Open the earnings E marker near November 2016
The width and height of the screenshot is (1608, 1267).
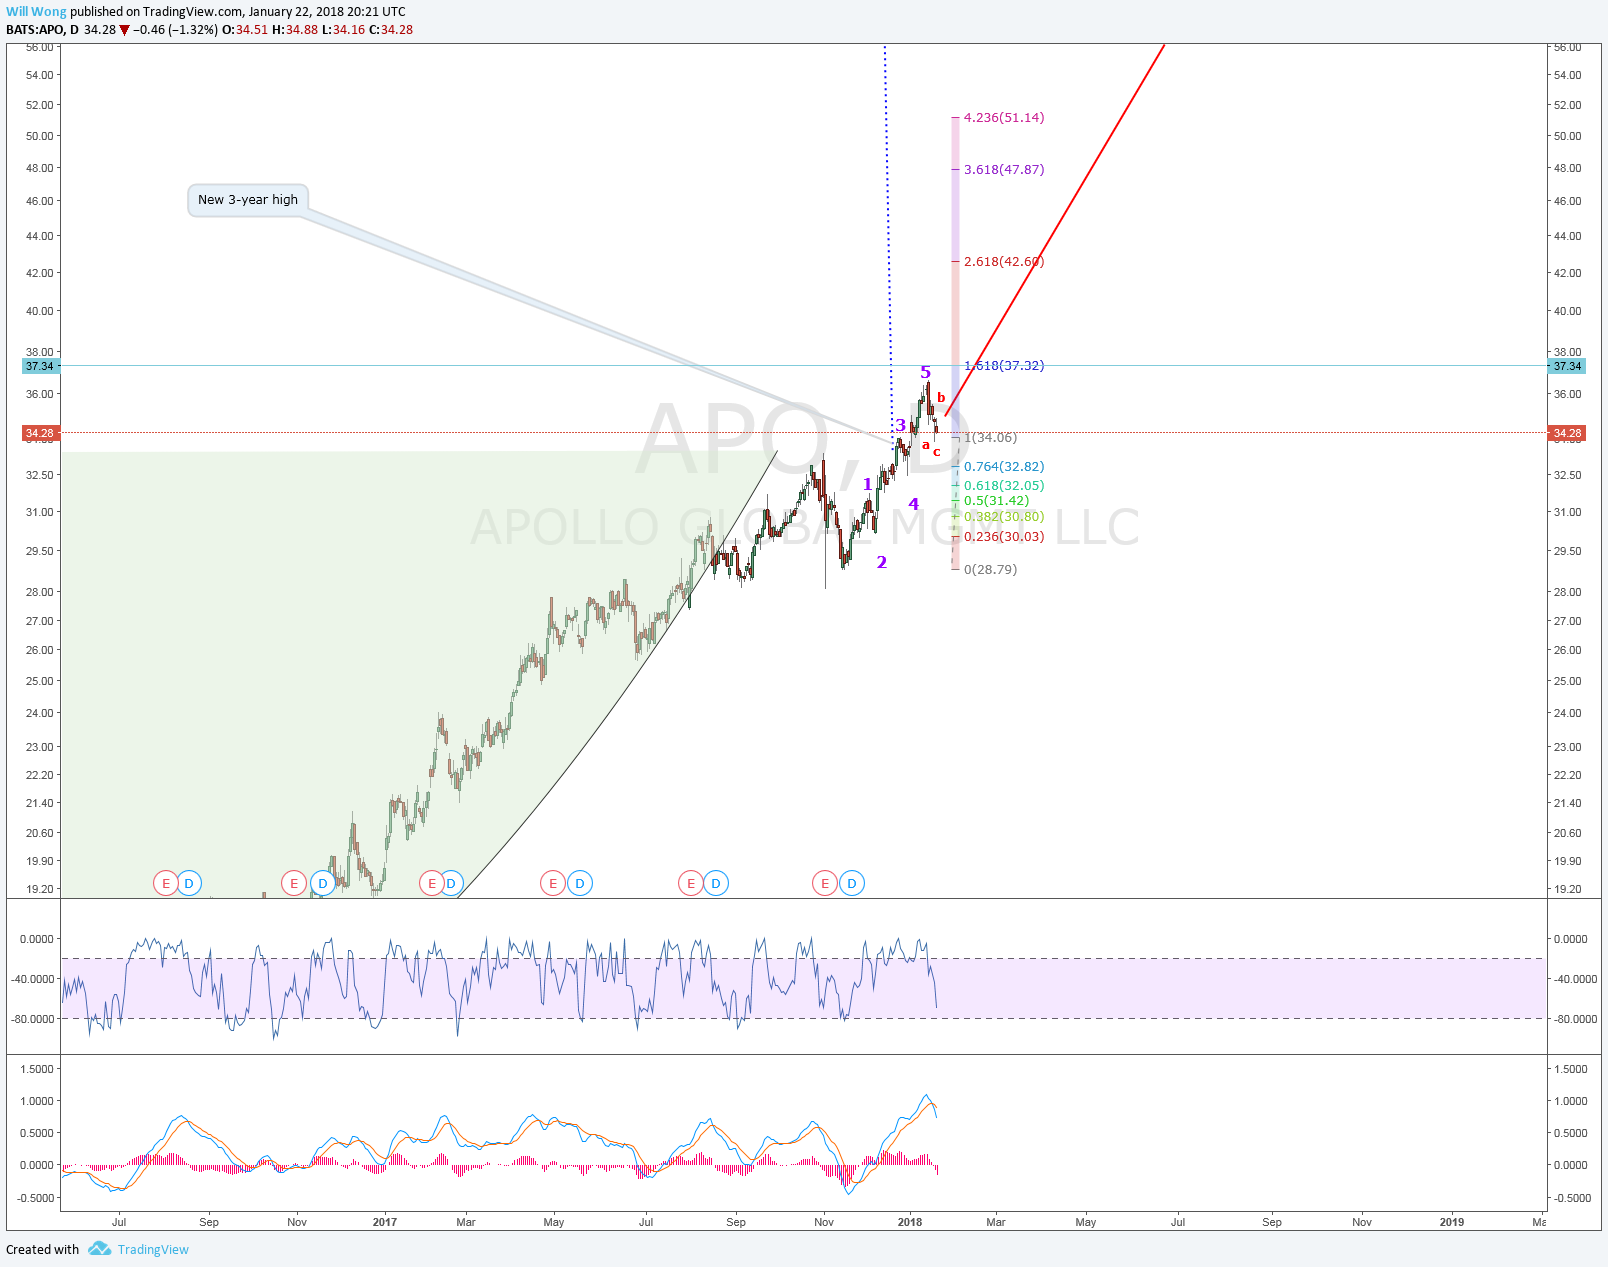(x=294, y=883)
